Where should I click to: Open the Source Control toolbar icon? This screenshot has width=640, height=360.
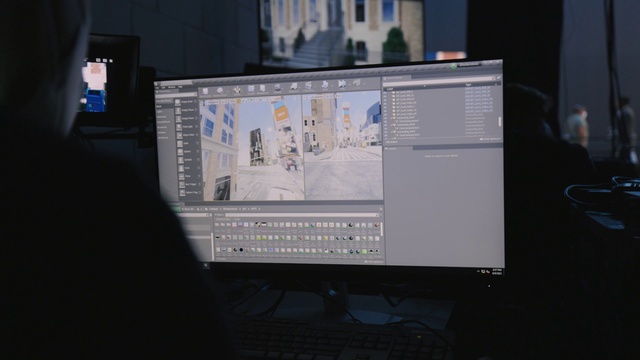coord(220,91)
